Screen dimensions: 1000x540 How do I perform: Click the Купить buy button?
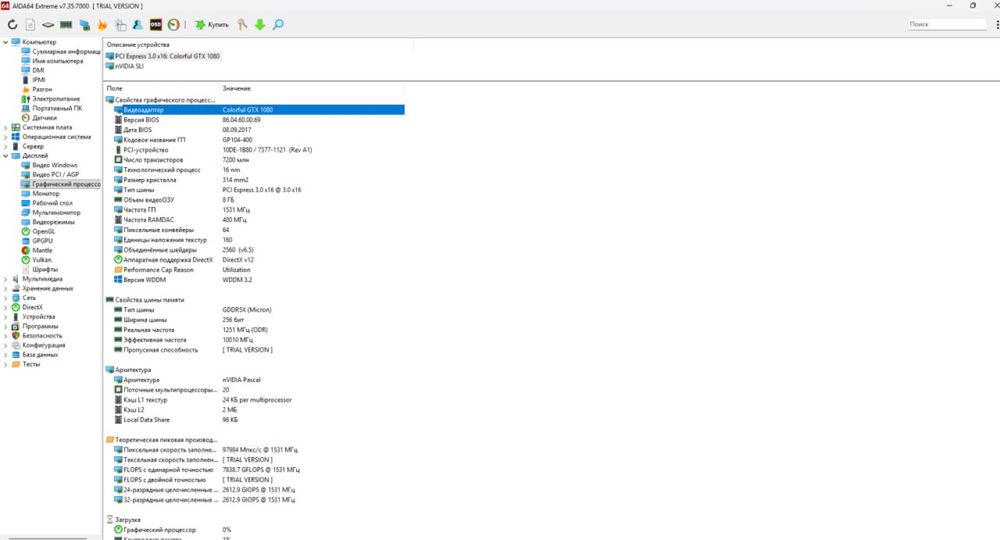[212, 25]
